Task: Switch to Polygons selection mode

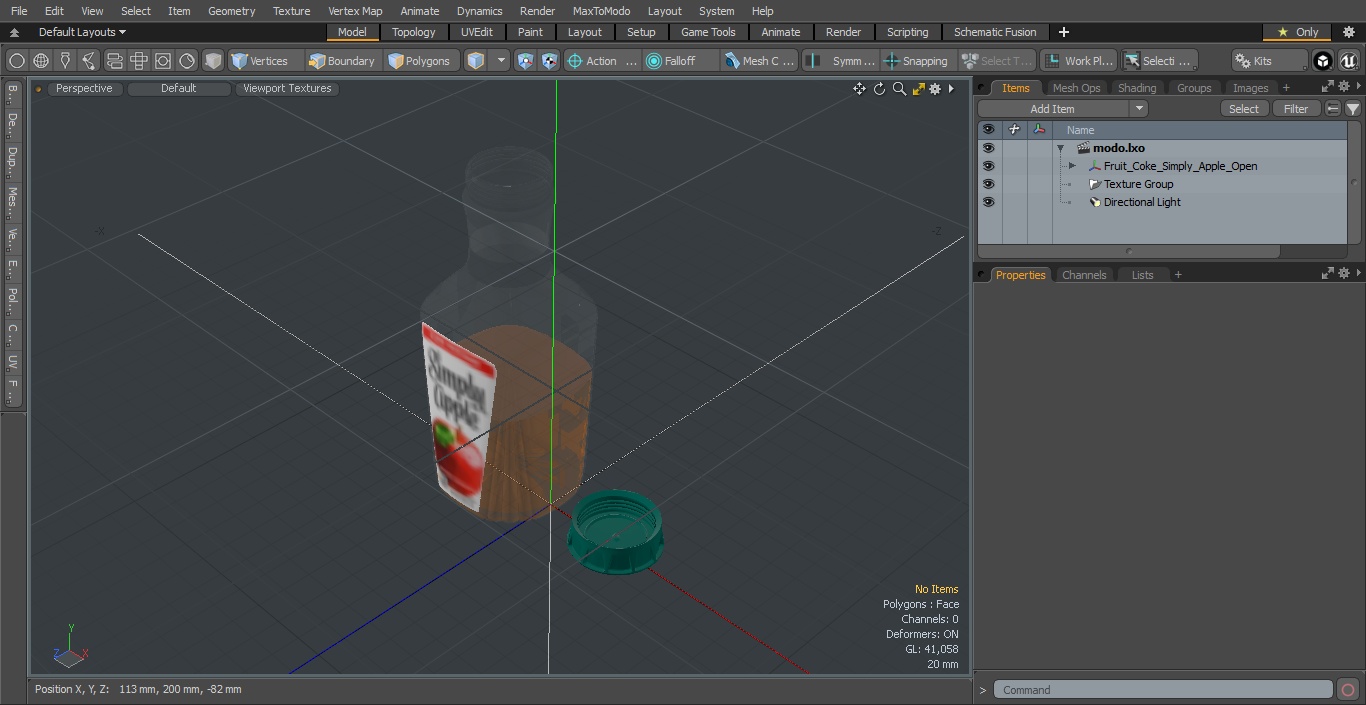Action: tap(420, 61)
